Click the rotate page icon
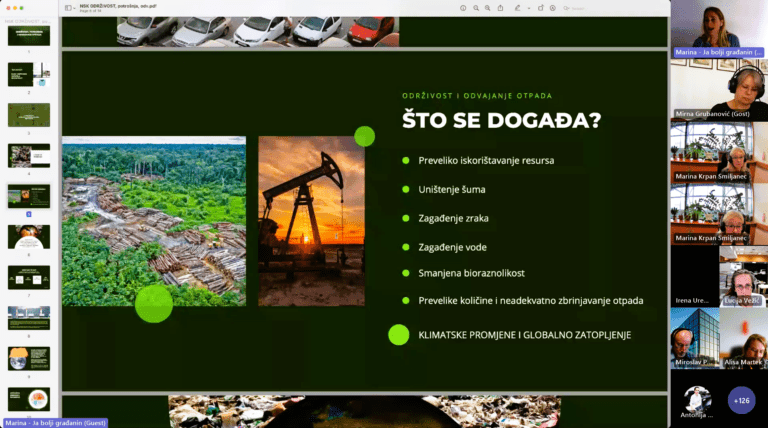This screenshot has height=428, width=768. click(x=541, y=8)
